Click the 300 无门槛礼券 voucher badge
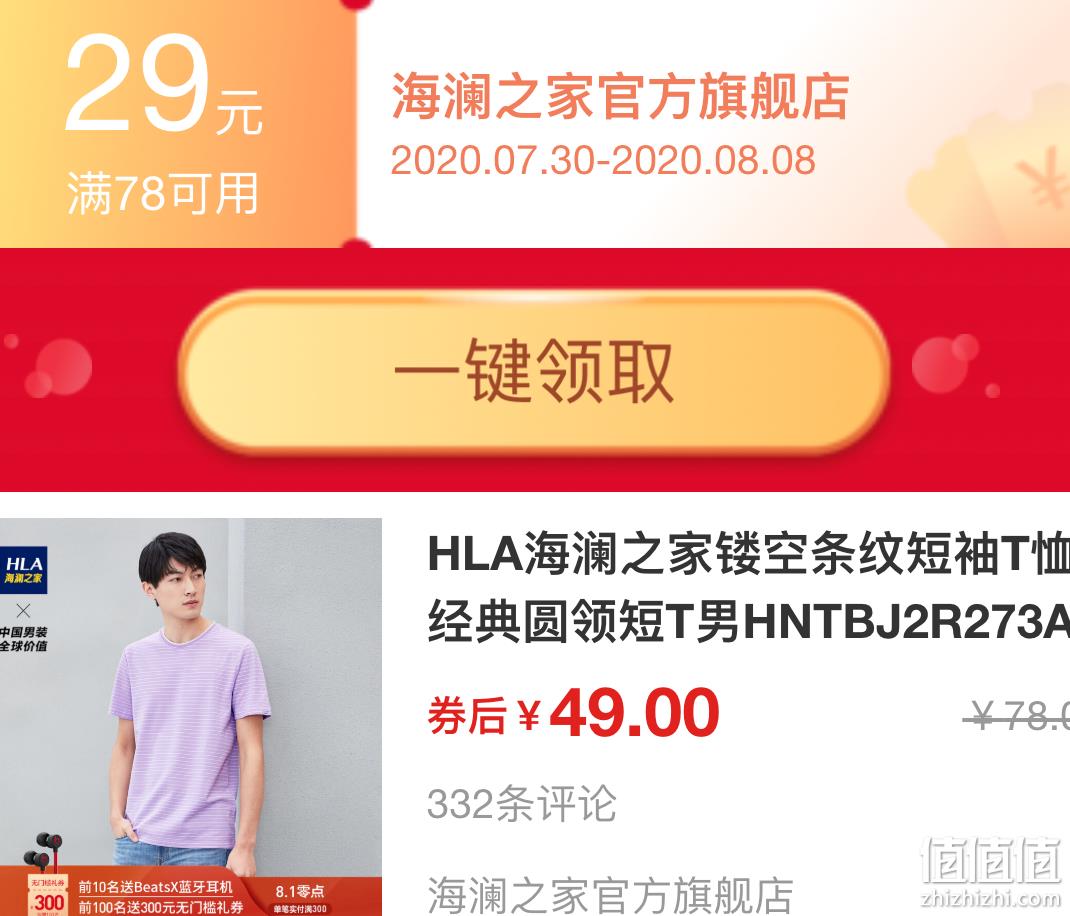The height and width of the screenshot is (916, 1070). point(46,896)
